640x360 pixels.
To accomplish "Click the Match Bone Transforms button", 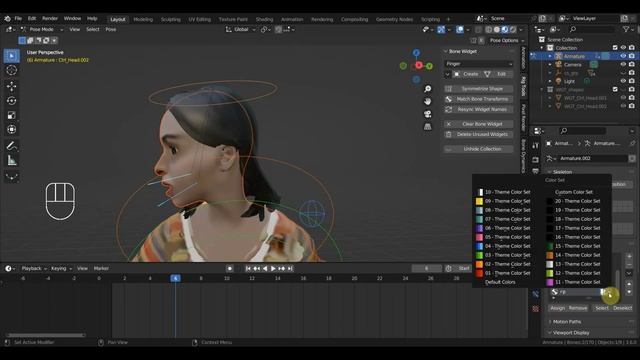I will [479, 99].
